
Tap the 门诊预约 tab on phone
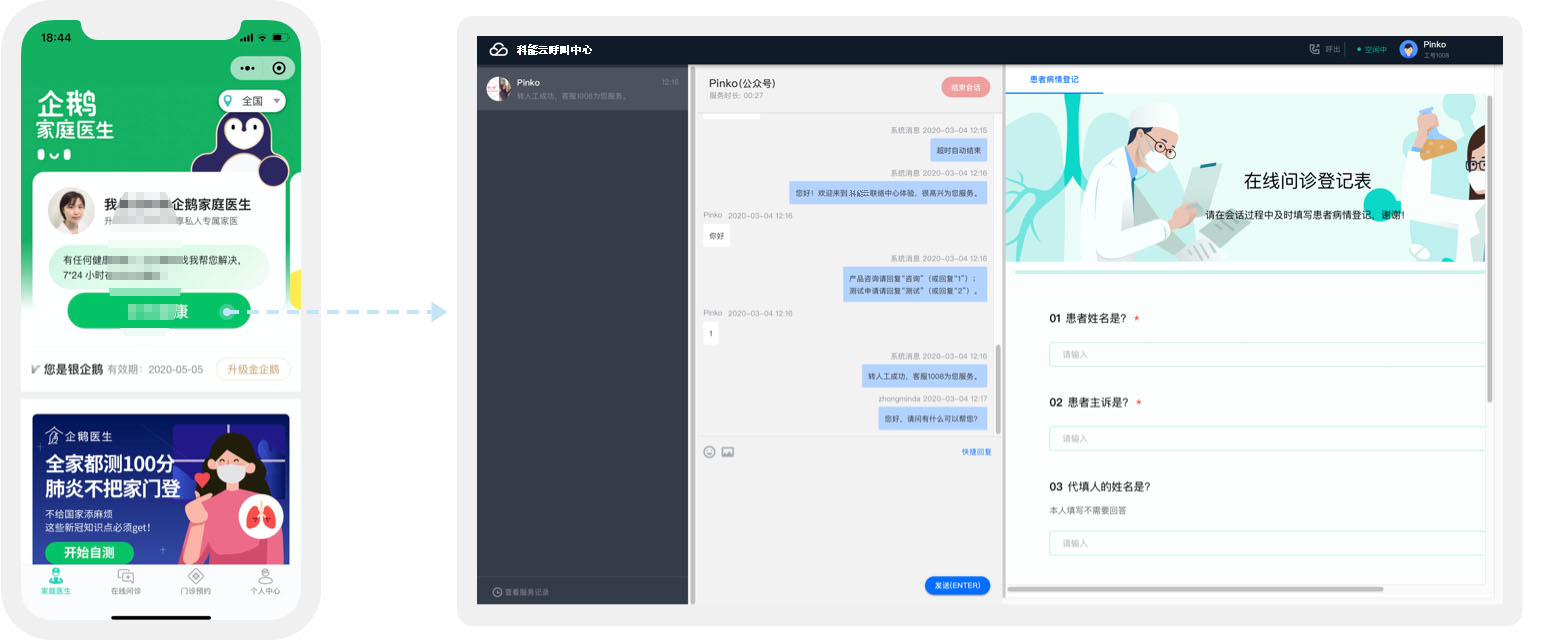[196, 582]
